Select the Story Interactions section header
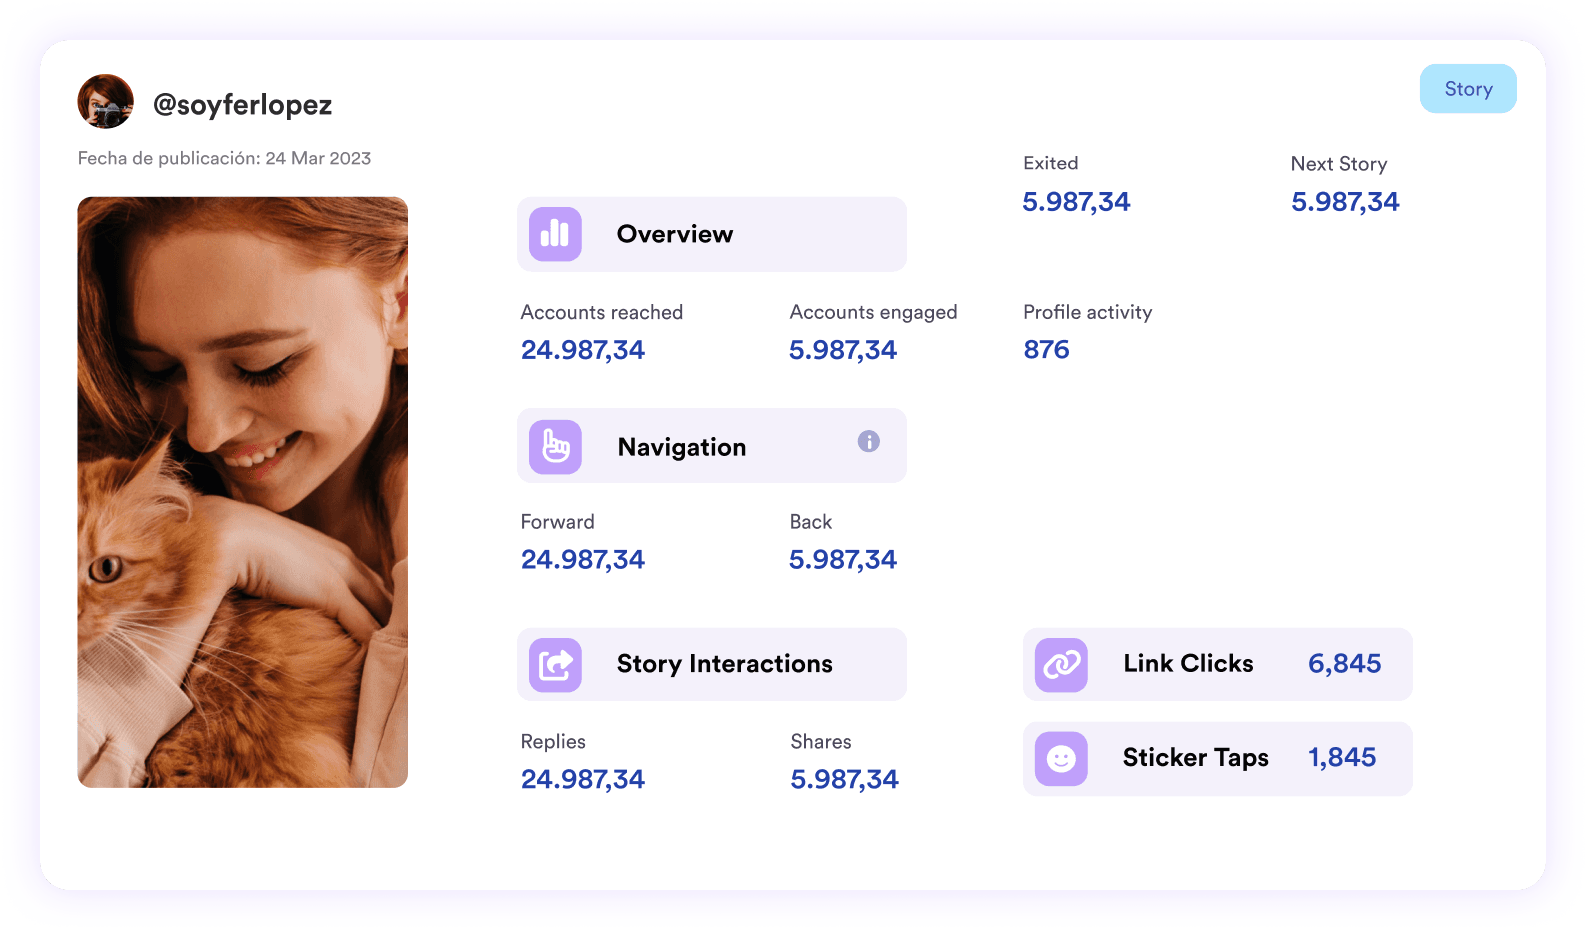Screen dimensions: 1586x931 pos(724,664)
